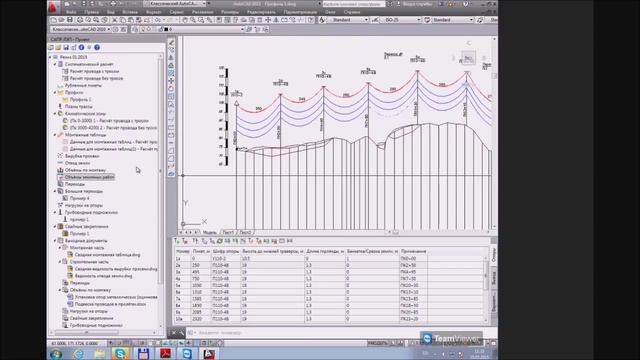The height and width of the screenshot is (360, 640).
Task: Select 'Планы трассы' in the tree
Action: 78,107
